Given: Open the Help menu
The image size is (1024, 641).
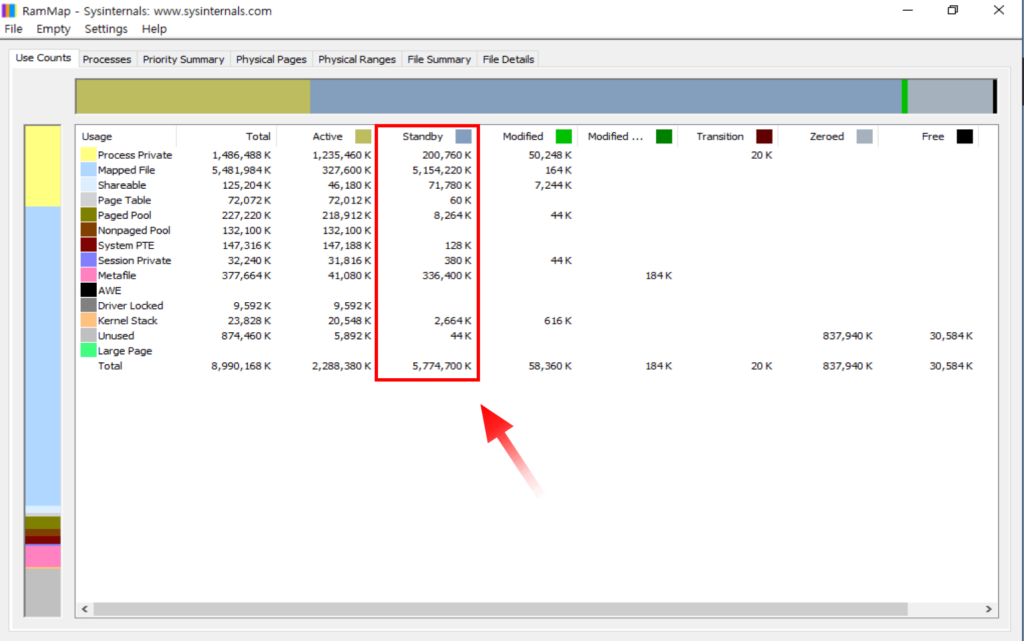Looking at the screenshot, I should (x=154, y=29).
